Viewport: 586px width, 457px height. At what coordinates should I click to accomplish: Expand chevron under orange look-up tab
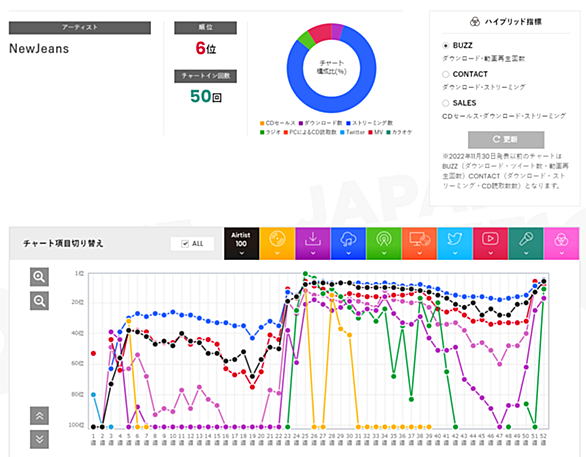click(x=419, y=253)
